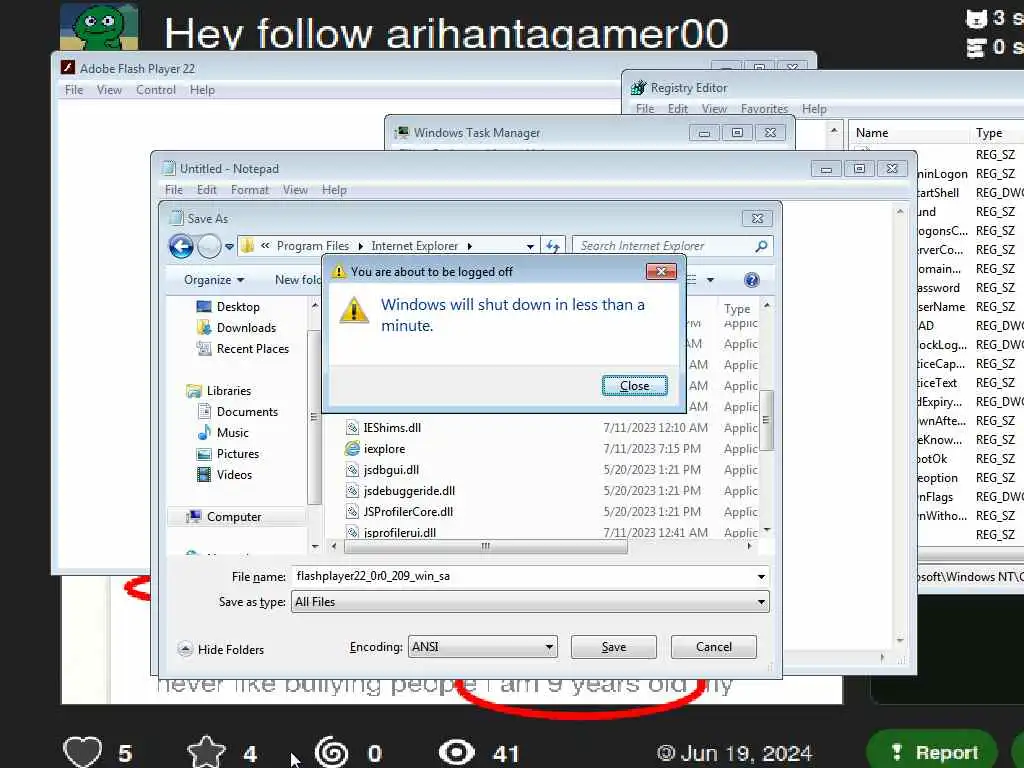Open Desktop in navigation pane
Image resolution: width=1024 pixels, height=768 pixels.
[238, 307]
